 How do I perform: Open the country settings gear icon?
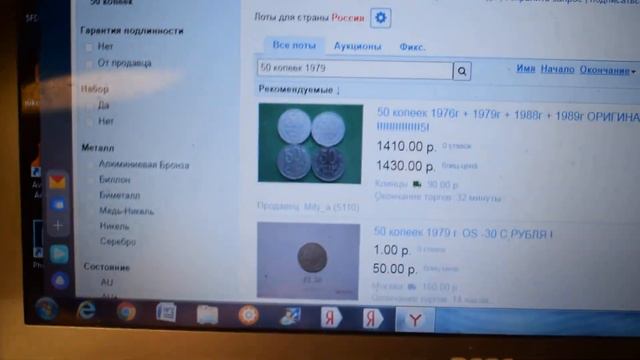tap(380, 18)
